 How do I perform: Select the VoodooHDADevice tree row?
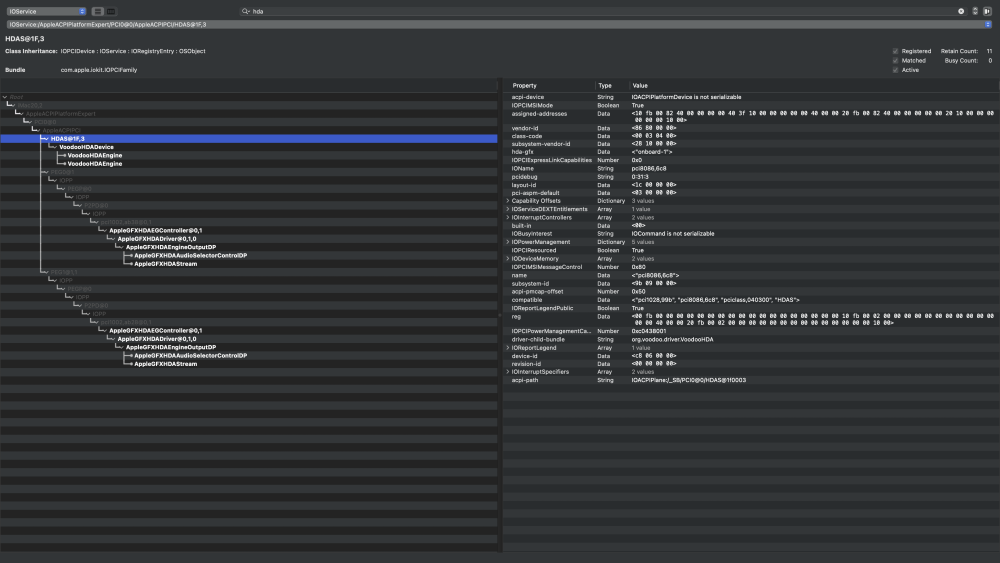[249, 147]
